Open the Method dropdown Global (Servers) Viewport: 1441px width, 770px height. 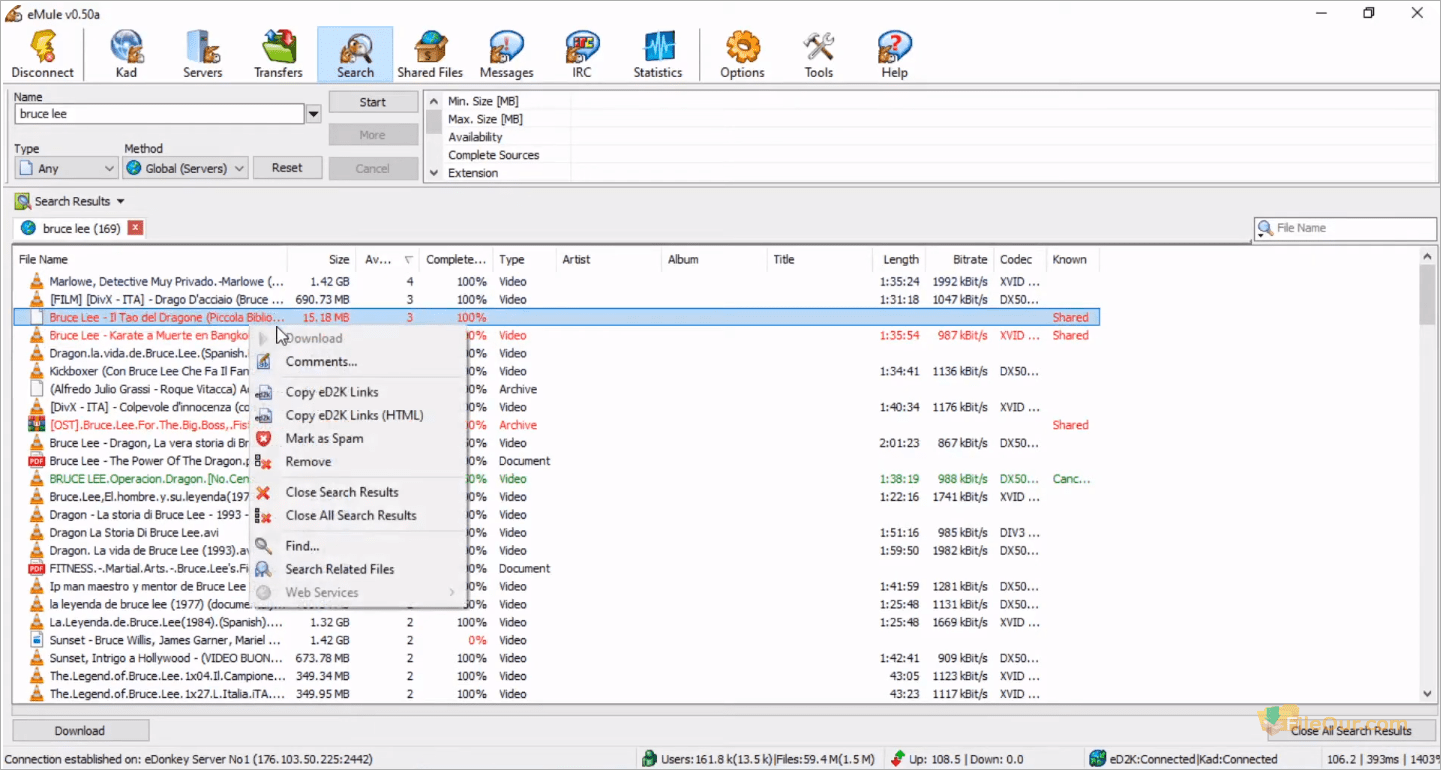pos(185,169)
